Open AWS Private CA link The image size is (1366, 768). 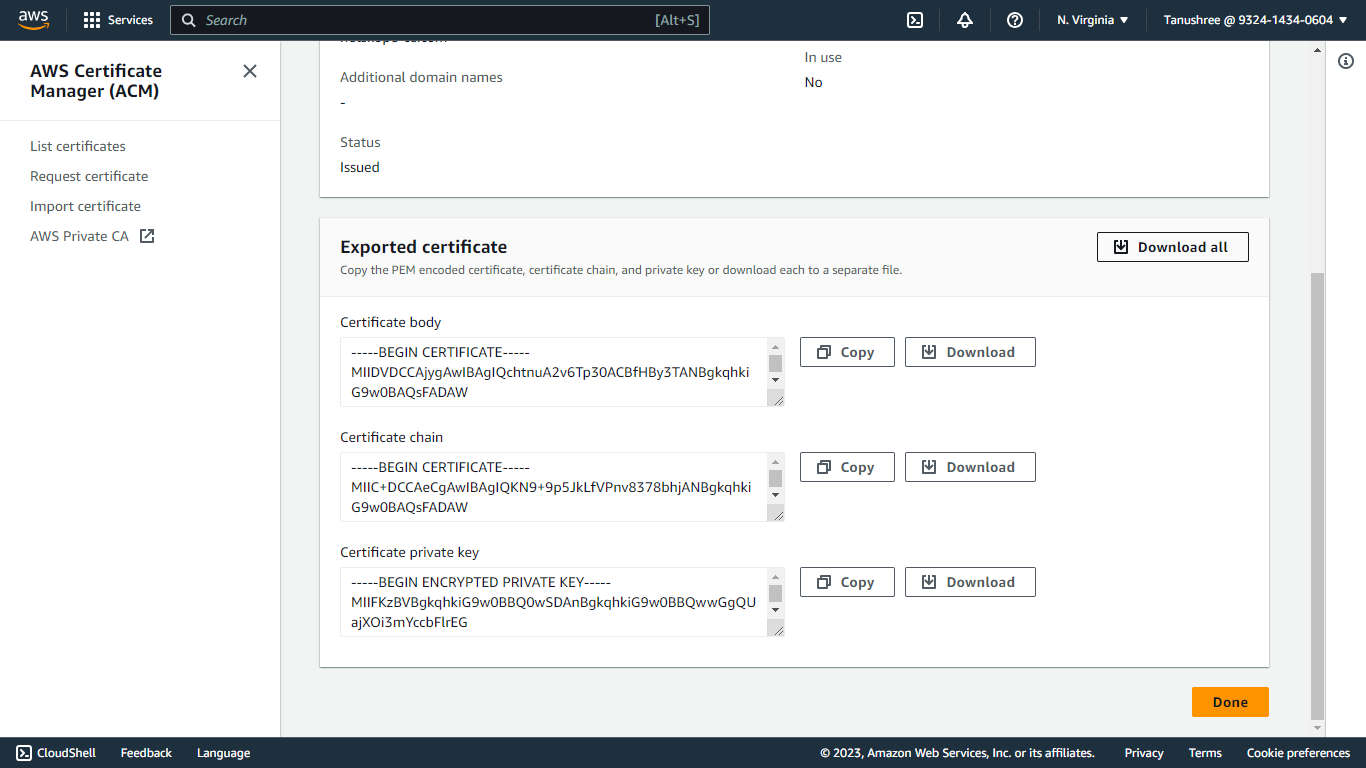pyautogui.click(x=80, y=236)
